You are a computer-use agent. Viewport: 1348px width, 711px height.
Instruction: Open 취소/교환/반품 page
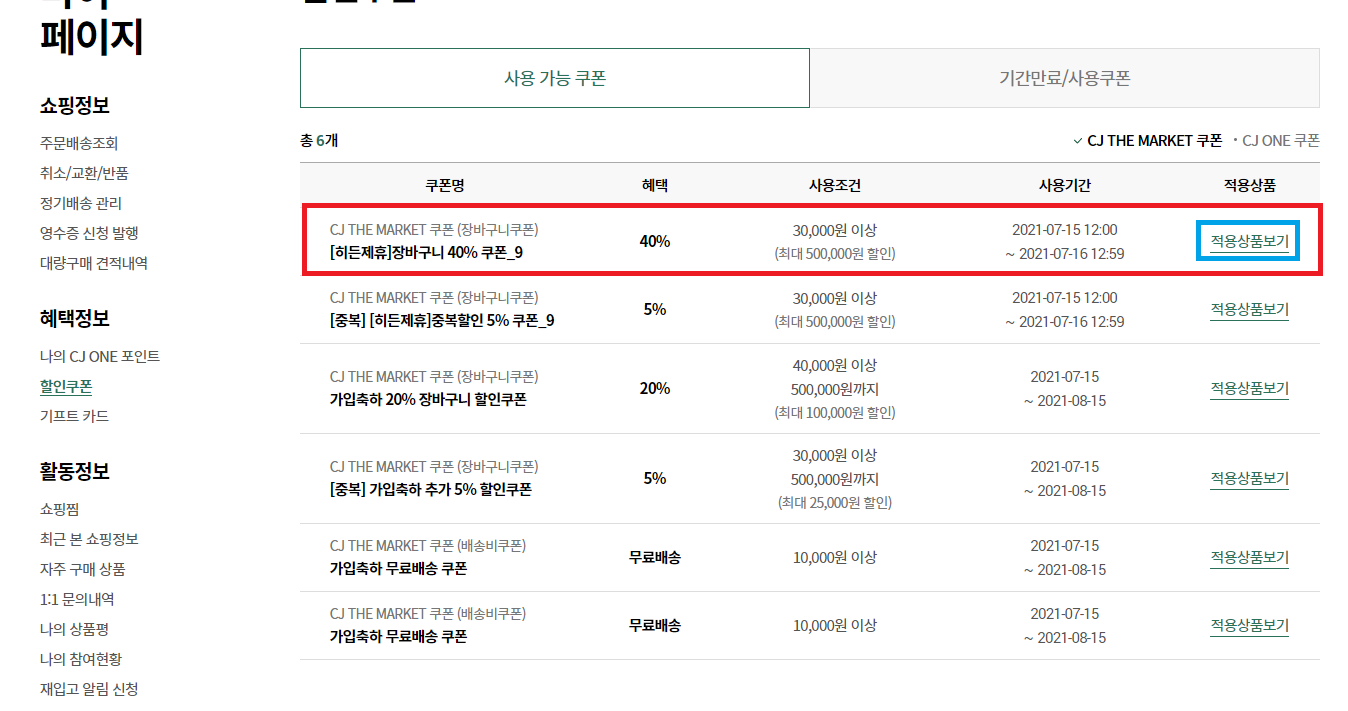84,174
